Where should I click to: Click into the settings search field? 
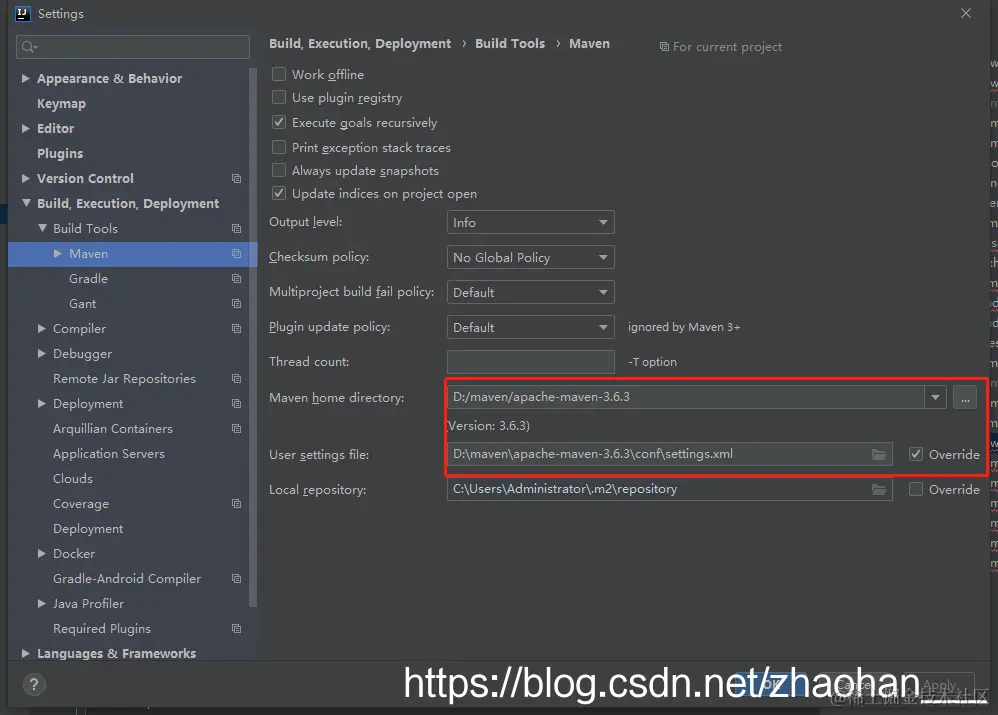(x=132, y=47)
